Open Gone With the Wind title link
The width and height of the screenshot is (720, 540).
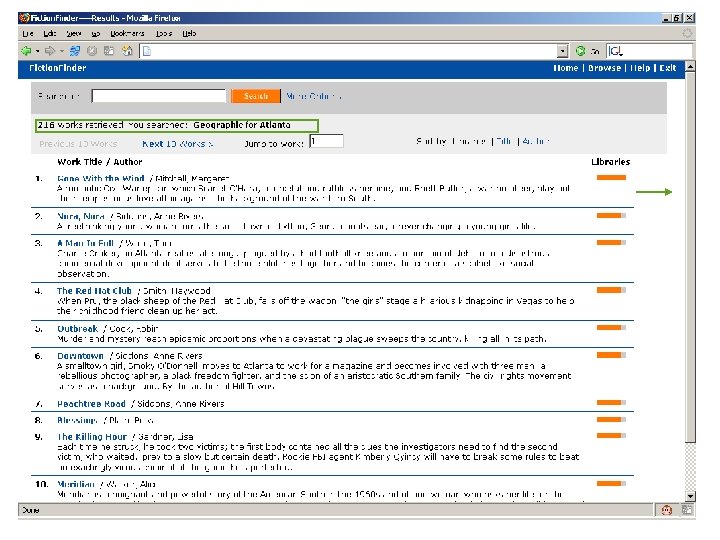101,178
